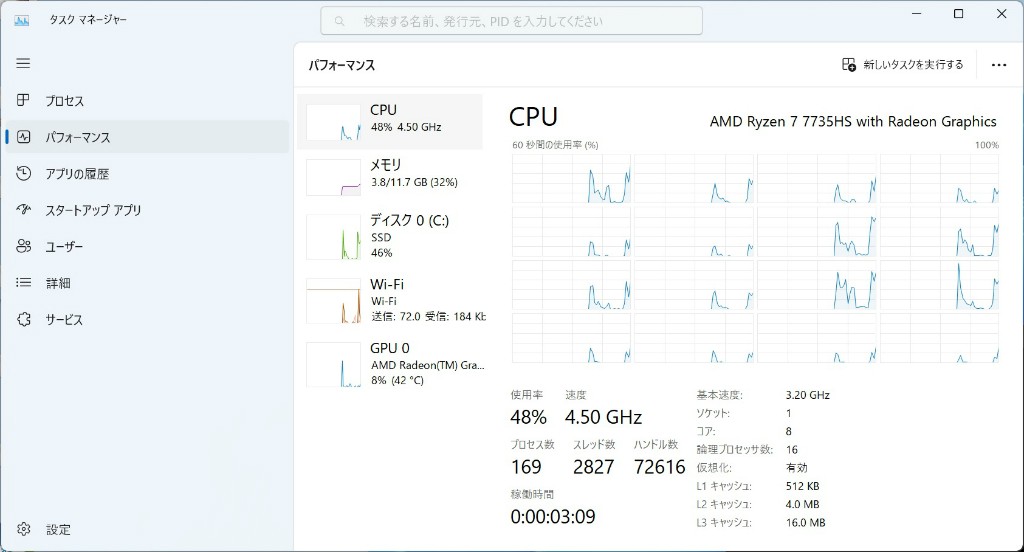Click the Run new task button
Viewport: 1024px width, 552px height.
pyautogui.click(x=903, y=64)
